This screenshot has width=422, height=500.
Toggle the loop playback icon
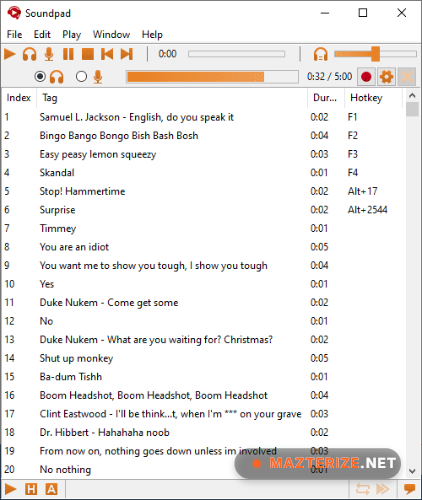[x=363, y=489]
